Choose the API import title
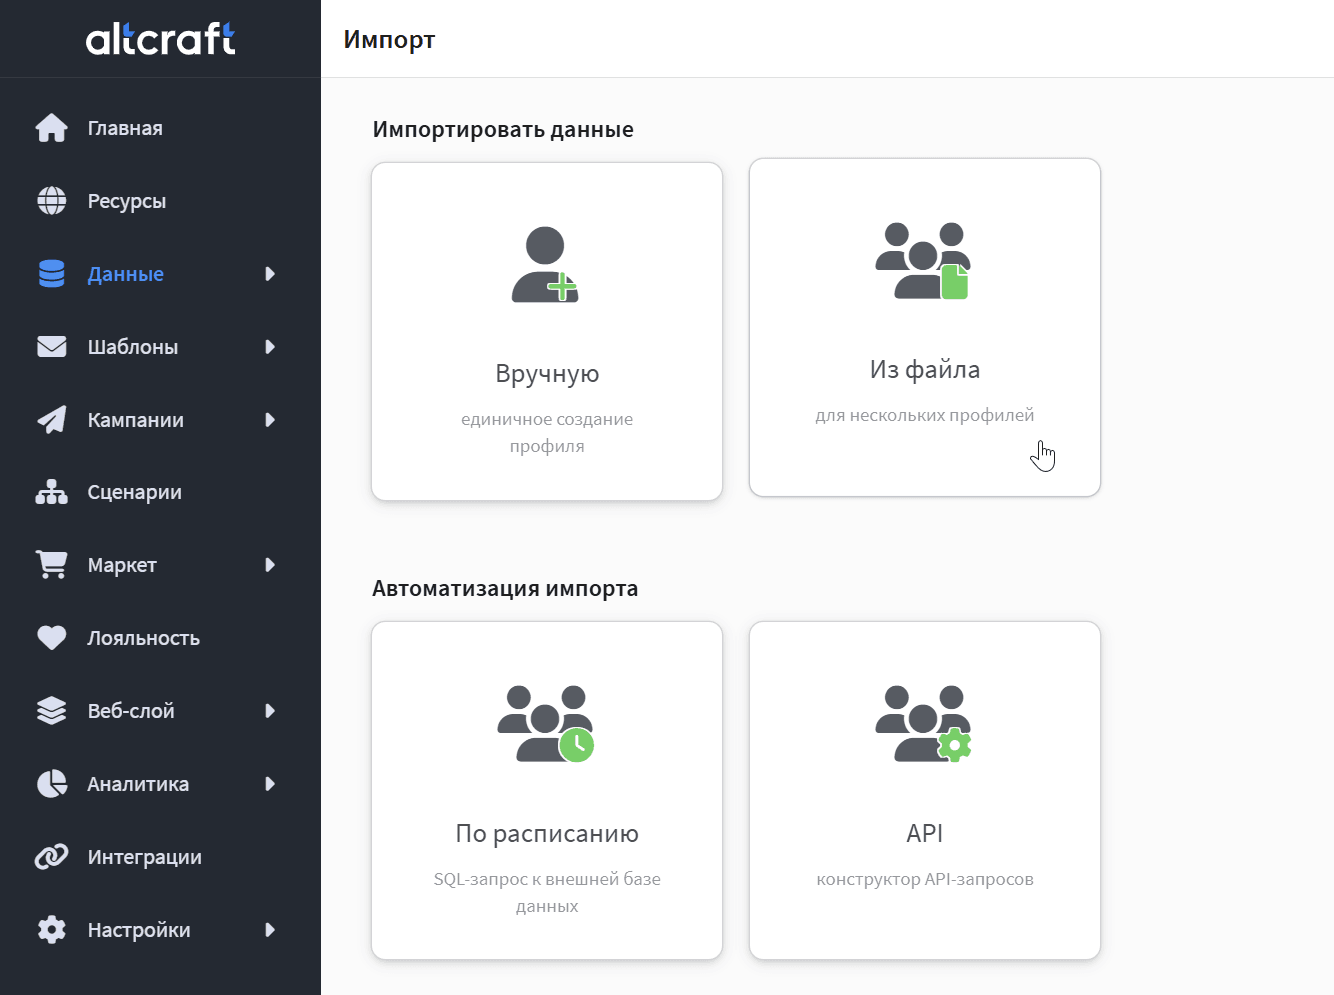The width and height of the screenshot is (1334, 995). coord(925,833)
